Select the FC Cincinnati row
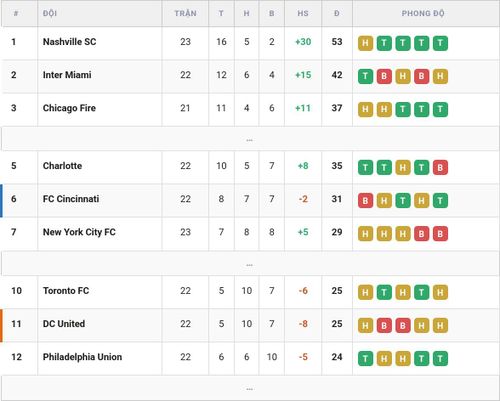Image resolution: width=500 pixels, height=401 pixels. (x=250, y=201)
